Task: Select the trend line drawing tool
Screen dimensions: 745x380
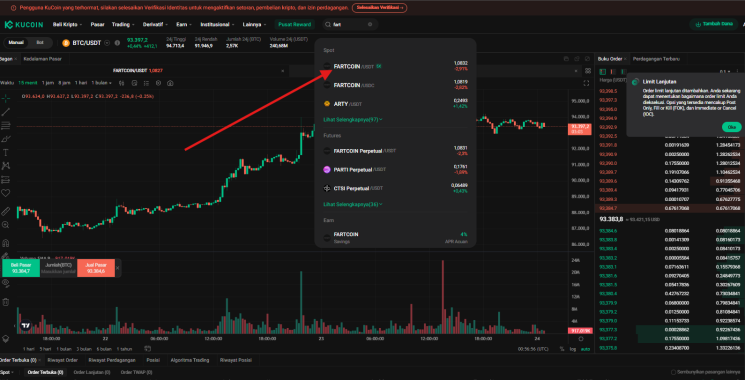Action: tap(6, 112)
